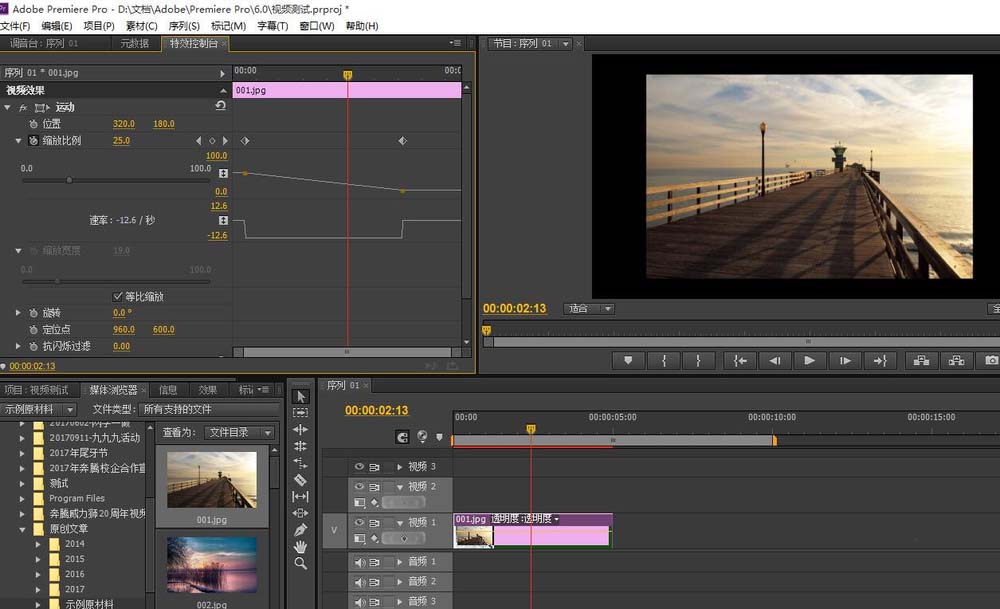1000x609 pixels.
Task: Click the Go to In Point button
Action: 738,360
